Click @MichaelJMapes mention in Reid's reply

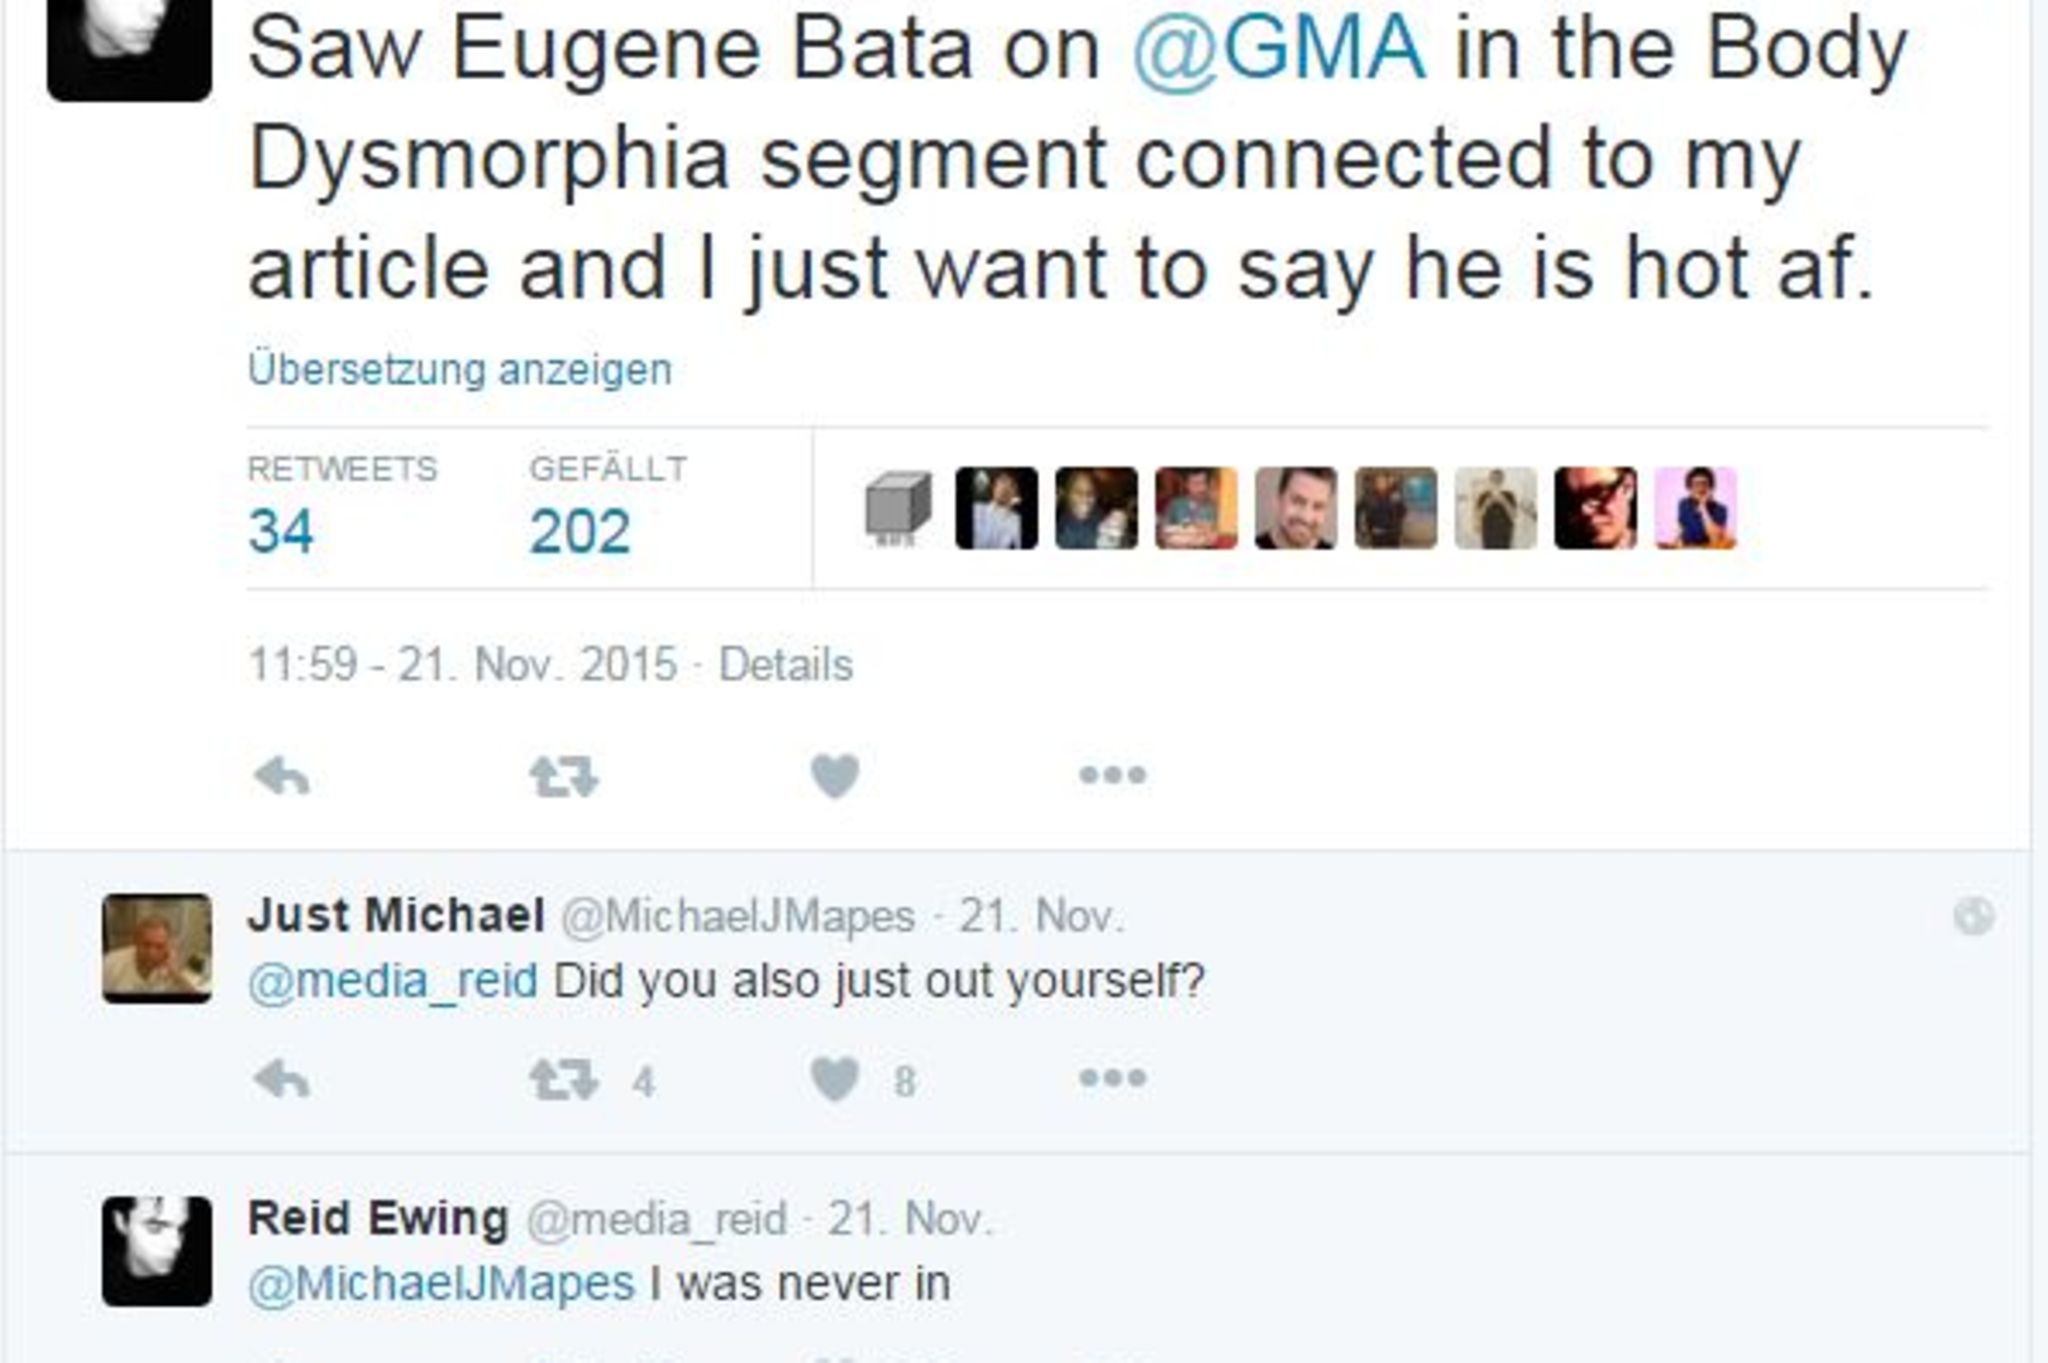point(441,1284)
